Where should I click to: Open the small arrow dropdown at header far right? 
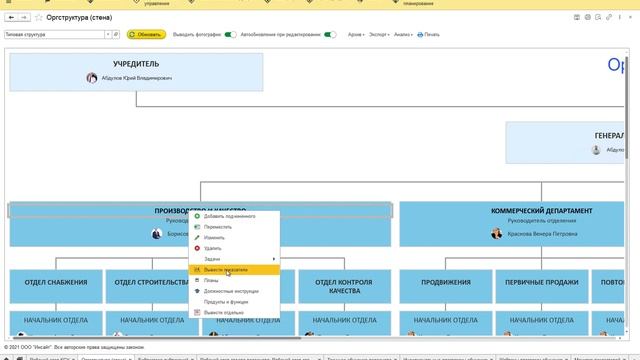point(631,17)
